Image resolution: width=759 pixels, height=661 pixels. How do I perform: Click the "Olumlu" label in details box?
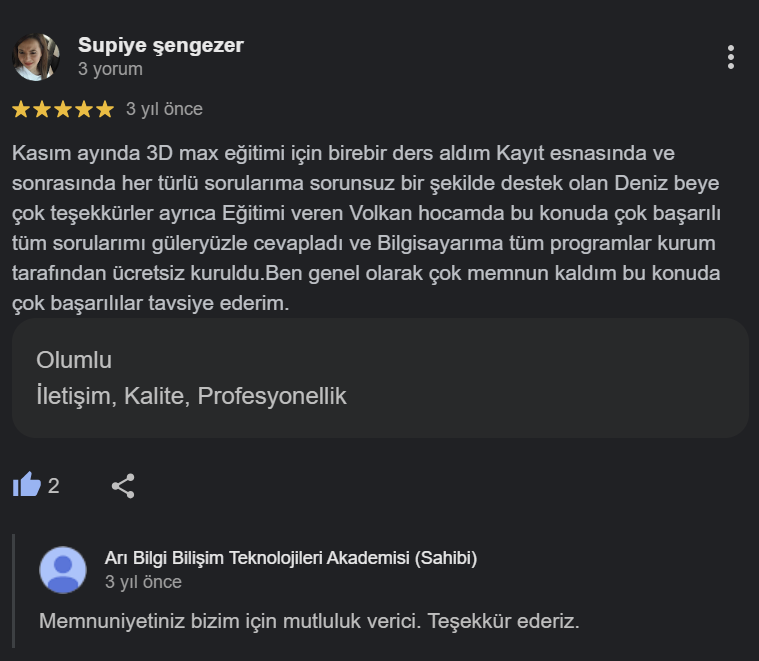(x=74, y=360)
